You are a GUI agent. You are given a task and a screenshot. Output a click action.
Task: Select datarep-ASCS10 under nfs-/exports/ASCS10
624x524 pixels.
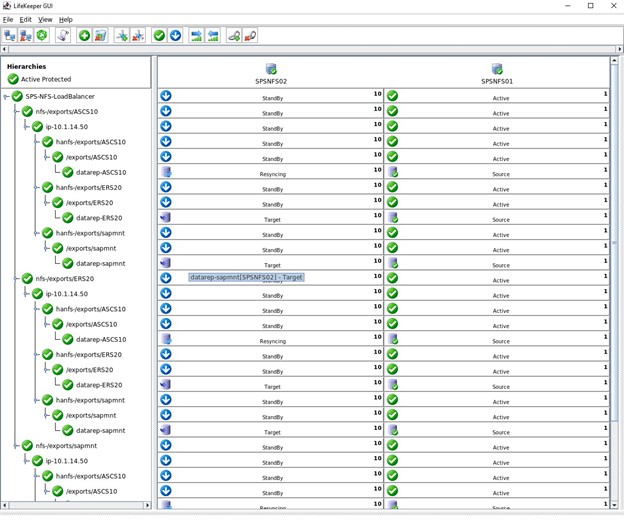101,172
